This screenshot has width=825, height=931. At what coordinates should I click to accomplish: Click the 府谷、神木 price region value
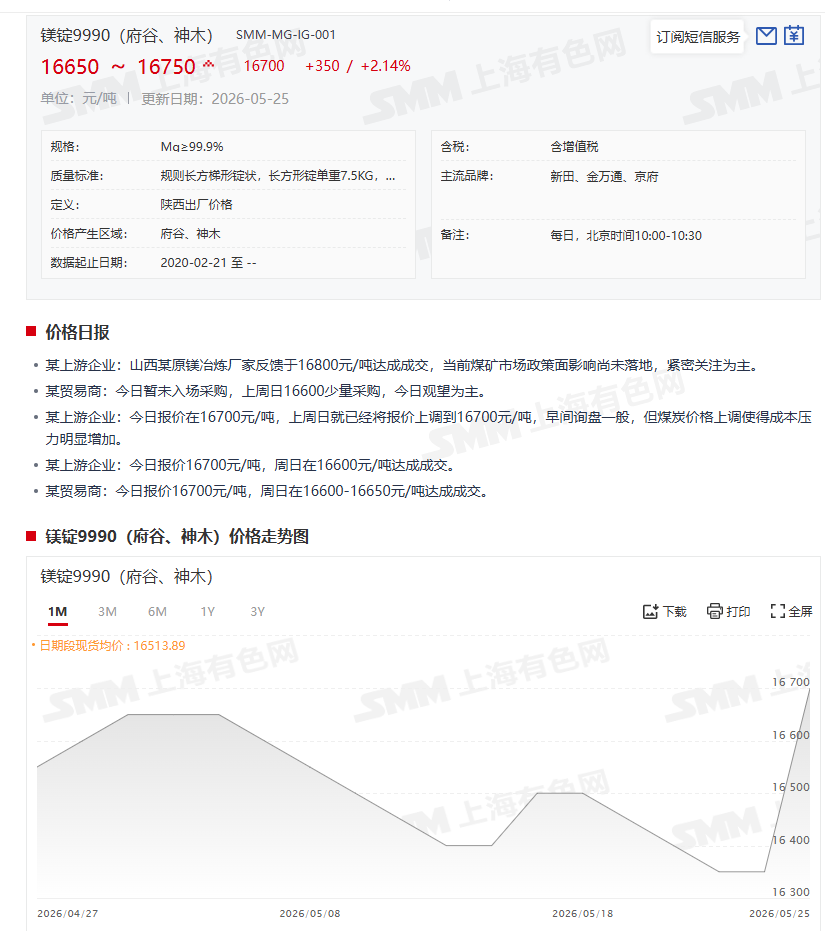coord(190,234)
